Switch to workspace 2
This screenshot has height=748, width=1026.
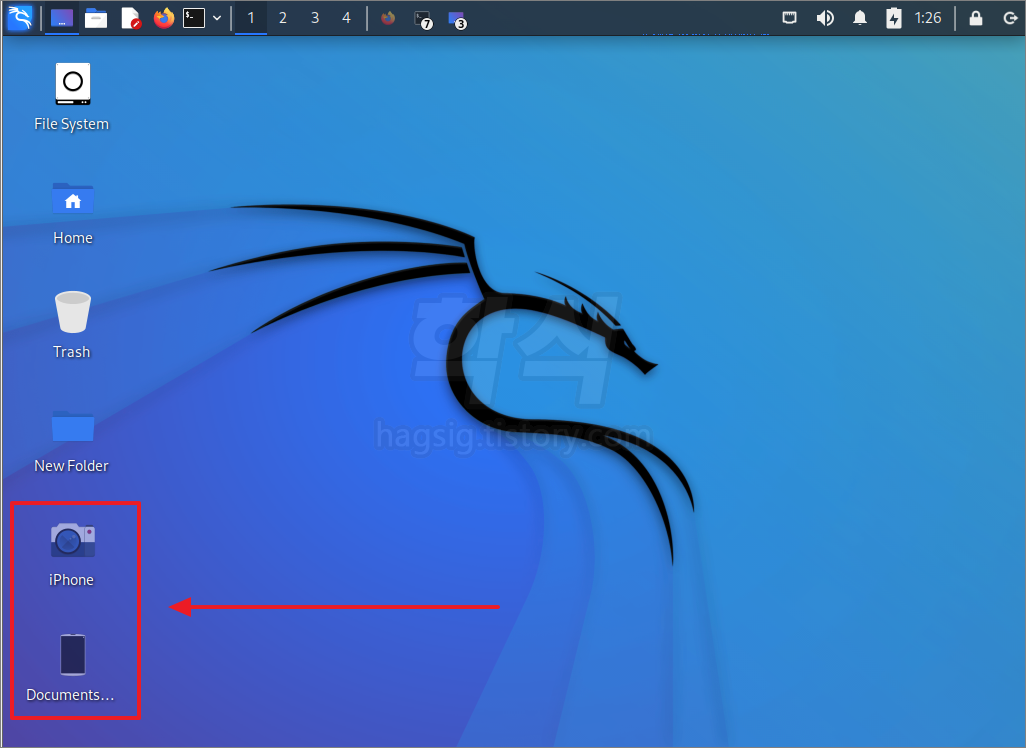pyautogui.click(x=283, y=18)
